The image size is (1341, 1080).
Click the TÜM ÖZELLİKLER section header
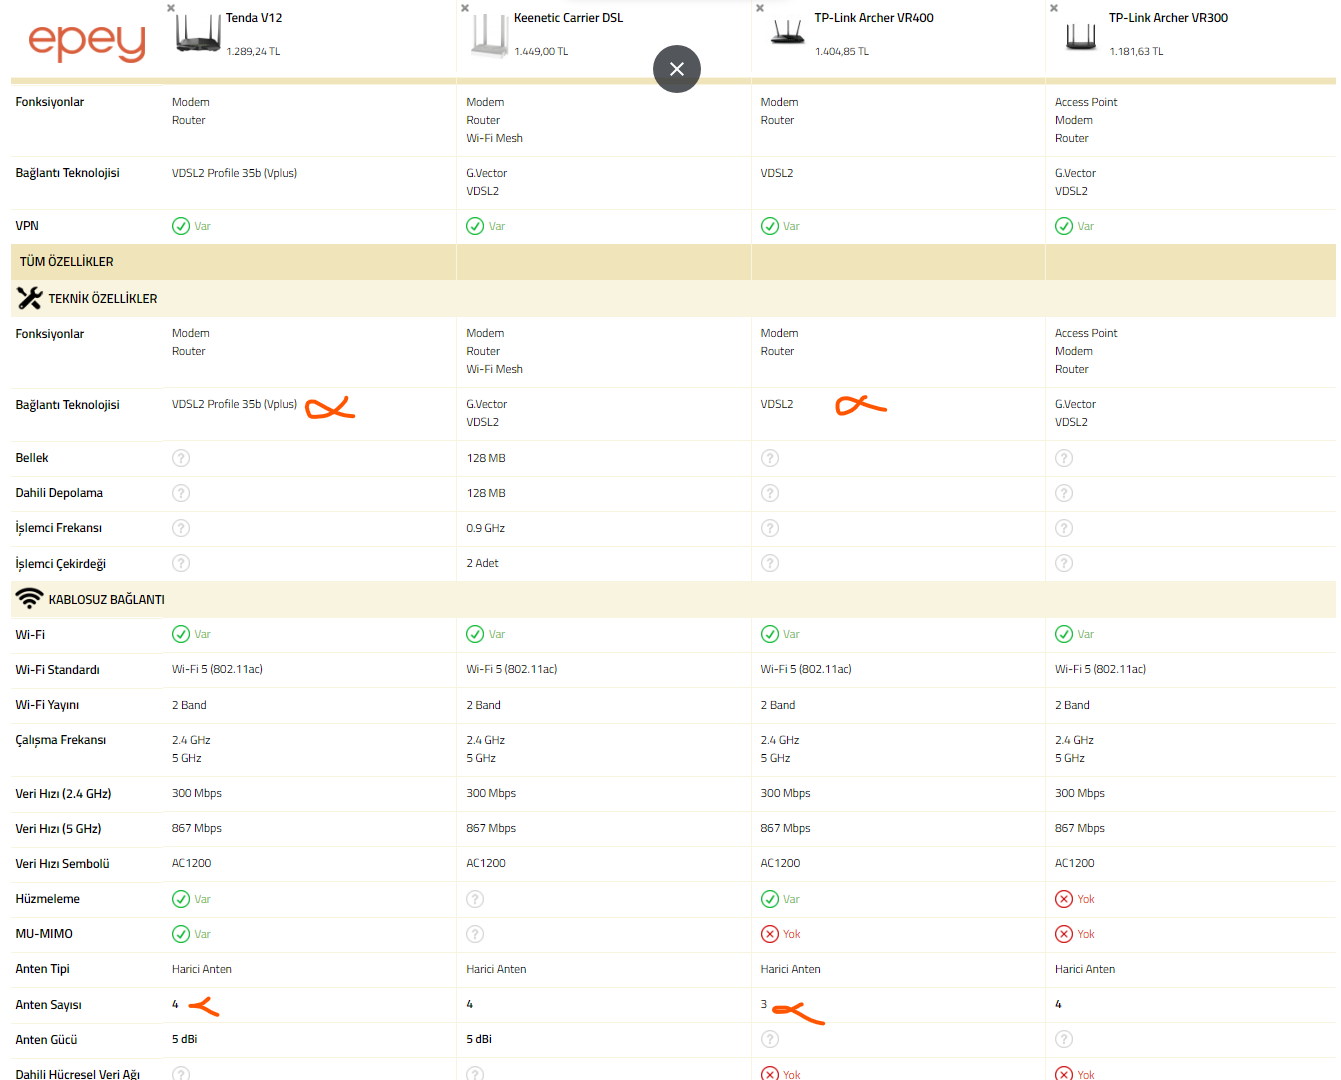tap(67, 262)
